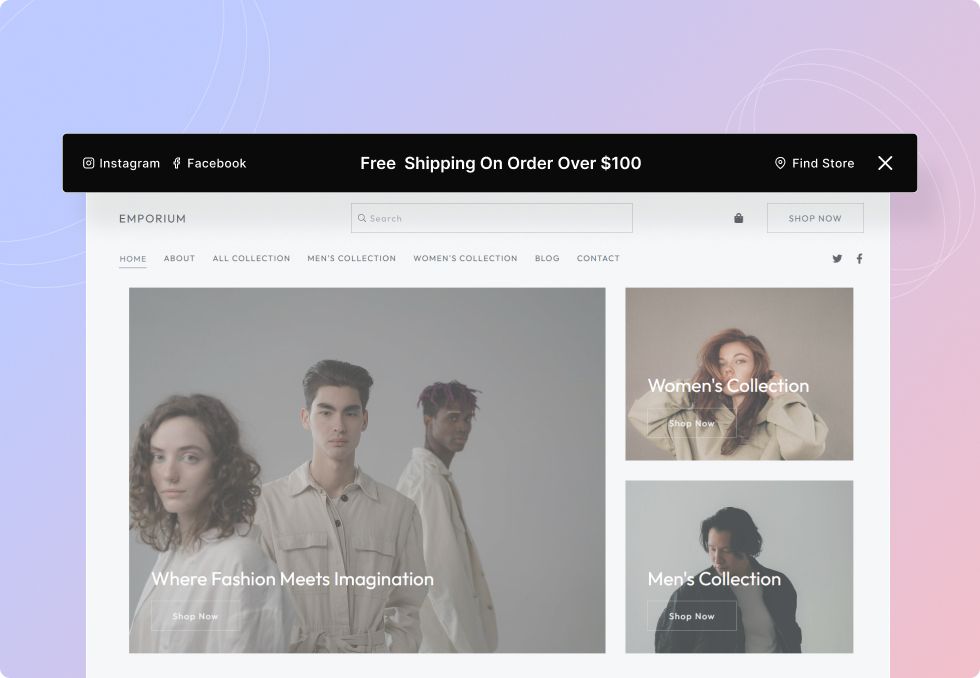
Task: Visit the Blog page link
Action: 547,259
